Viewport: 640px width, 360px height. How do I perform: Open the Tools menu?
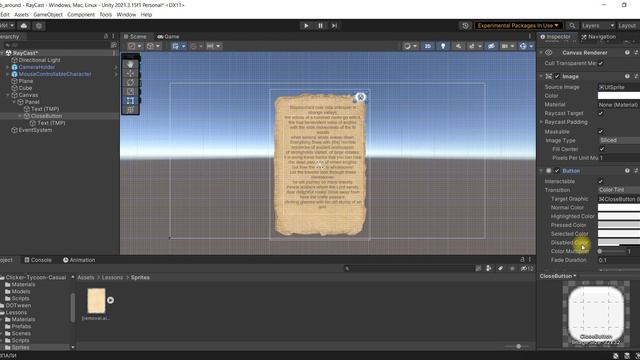[x=106, y=14]
